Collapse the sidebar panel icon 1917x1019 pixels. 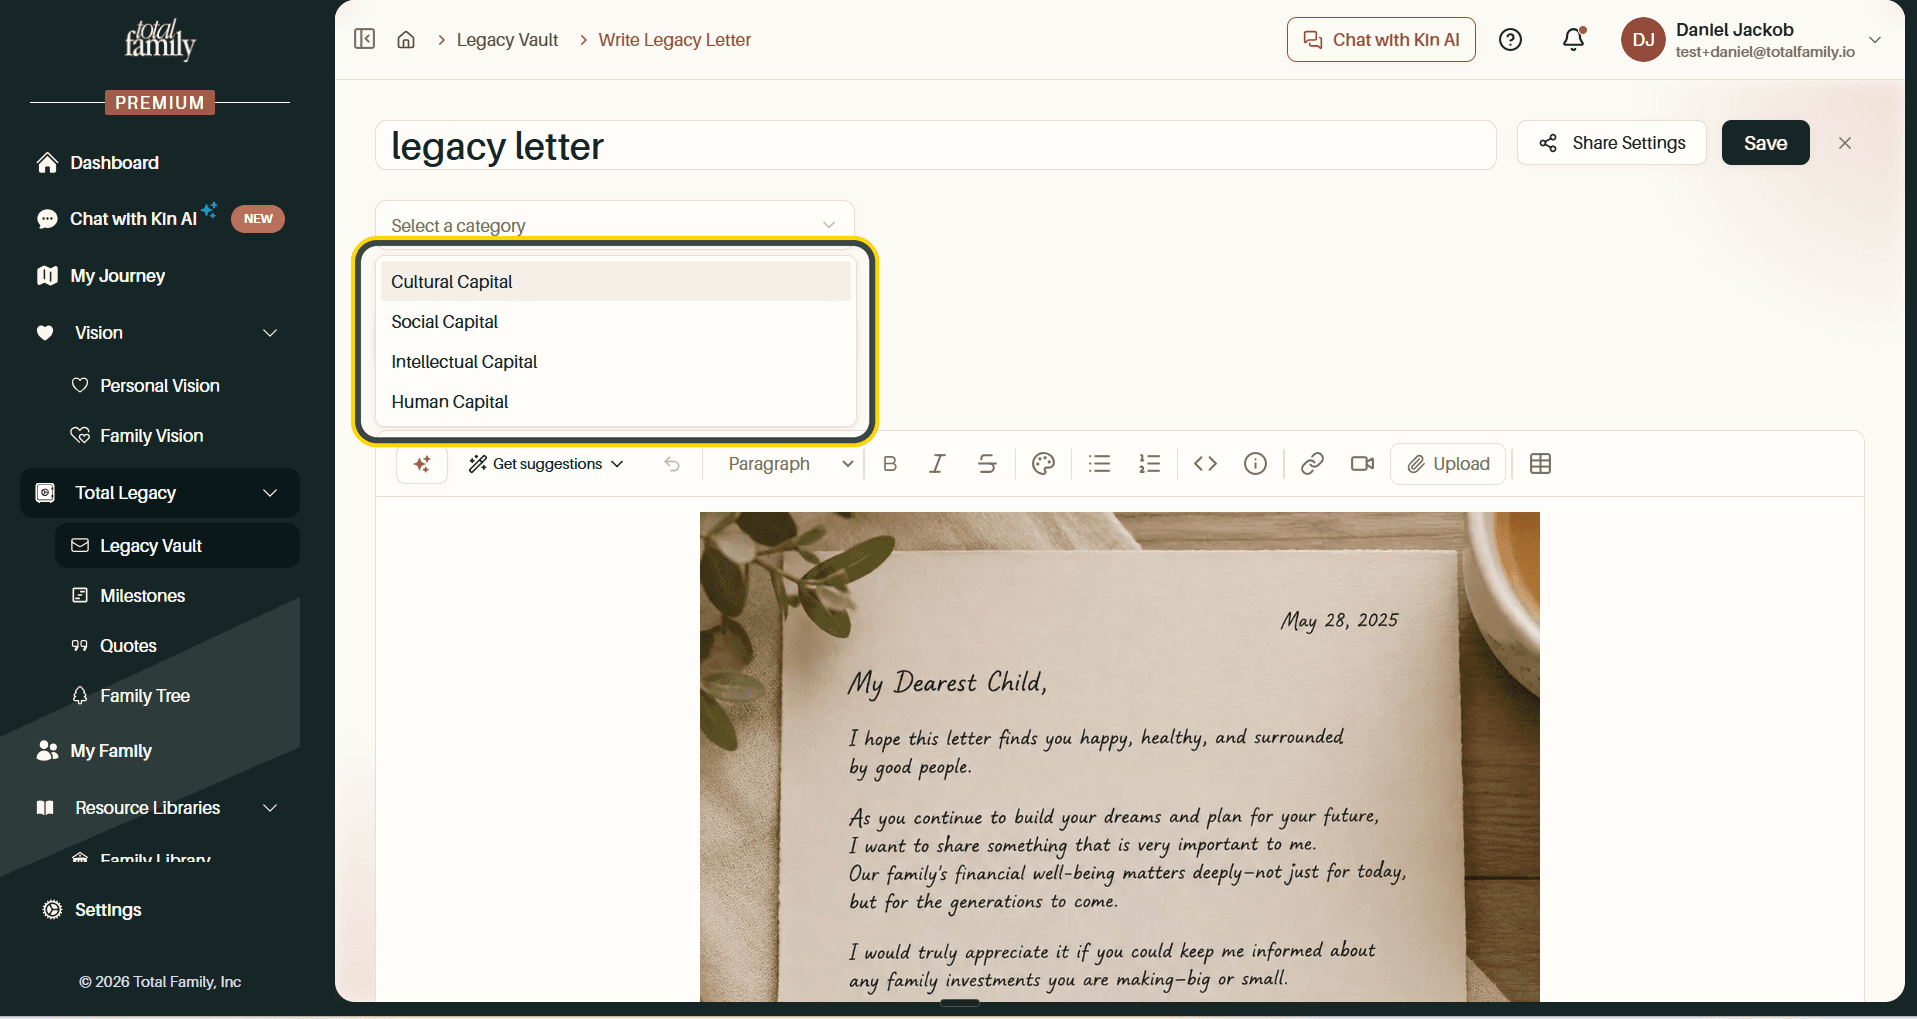pos(364,39)
